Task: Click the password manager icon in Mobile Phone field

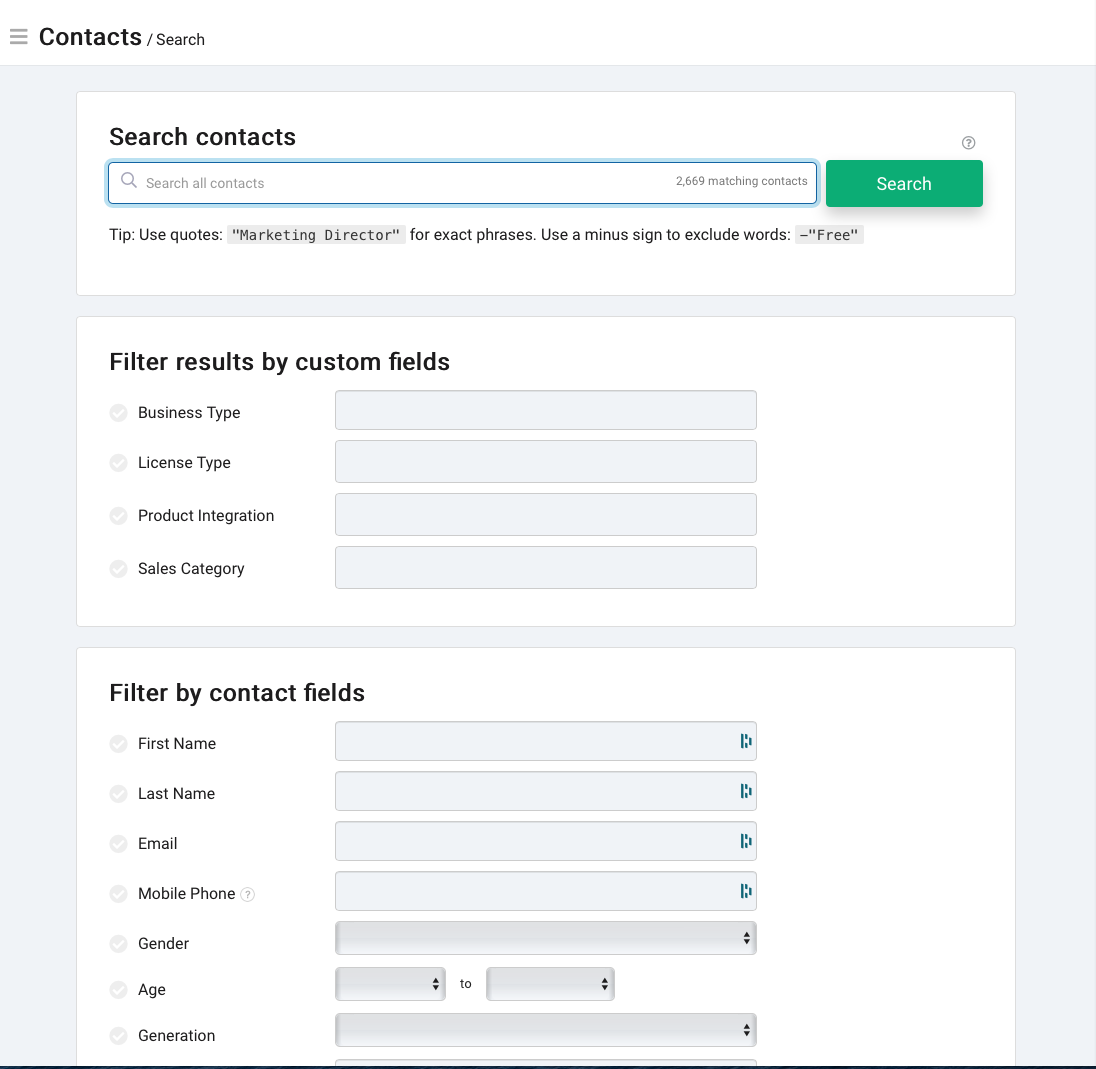Action: [x=746, y=891]
